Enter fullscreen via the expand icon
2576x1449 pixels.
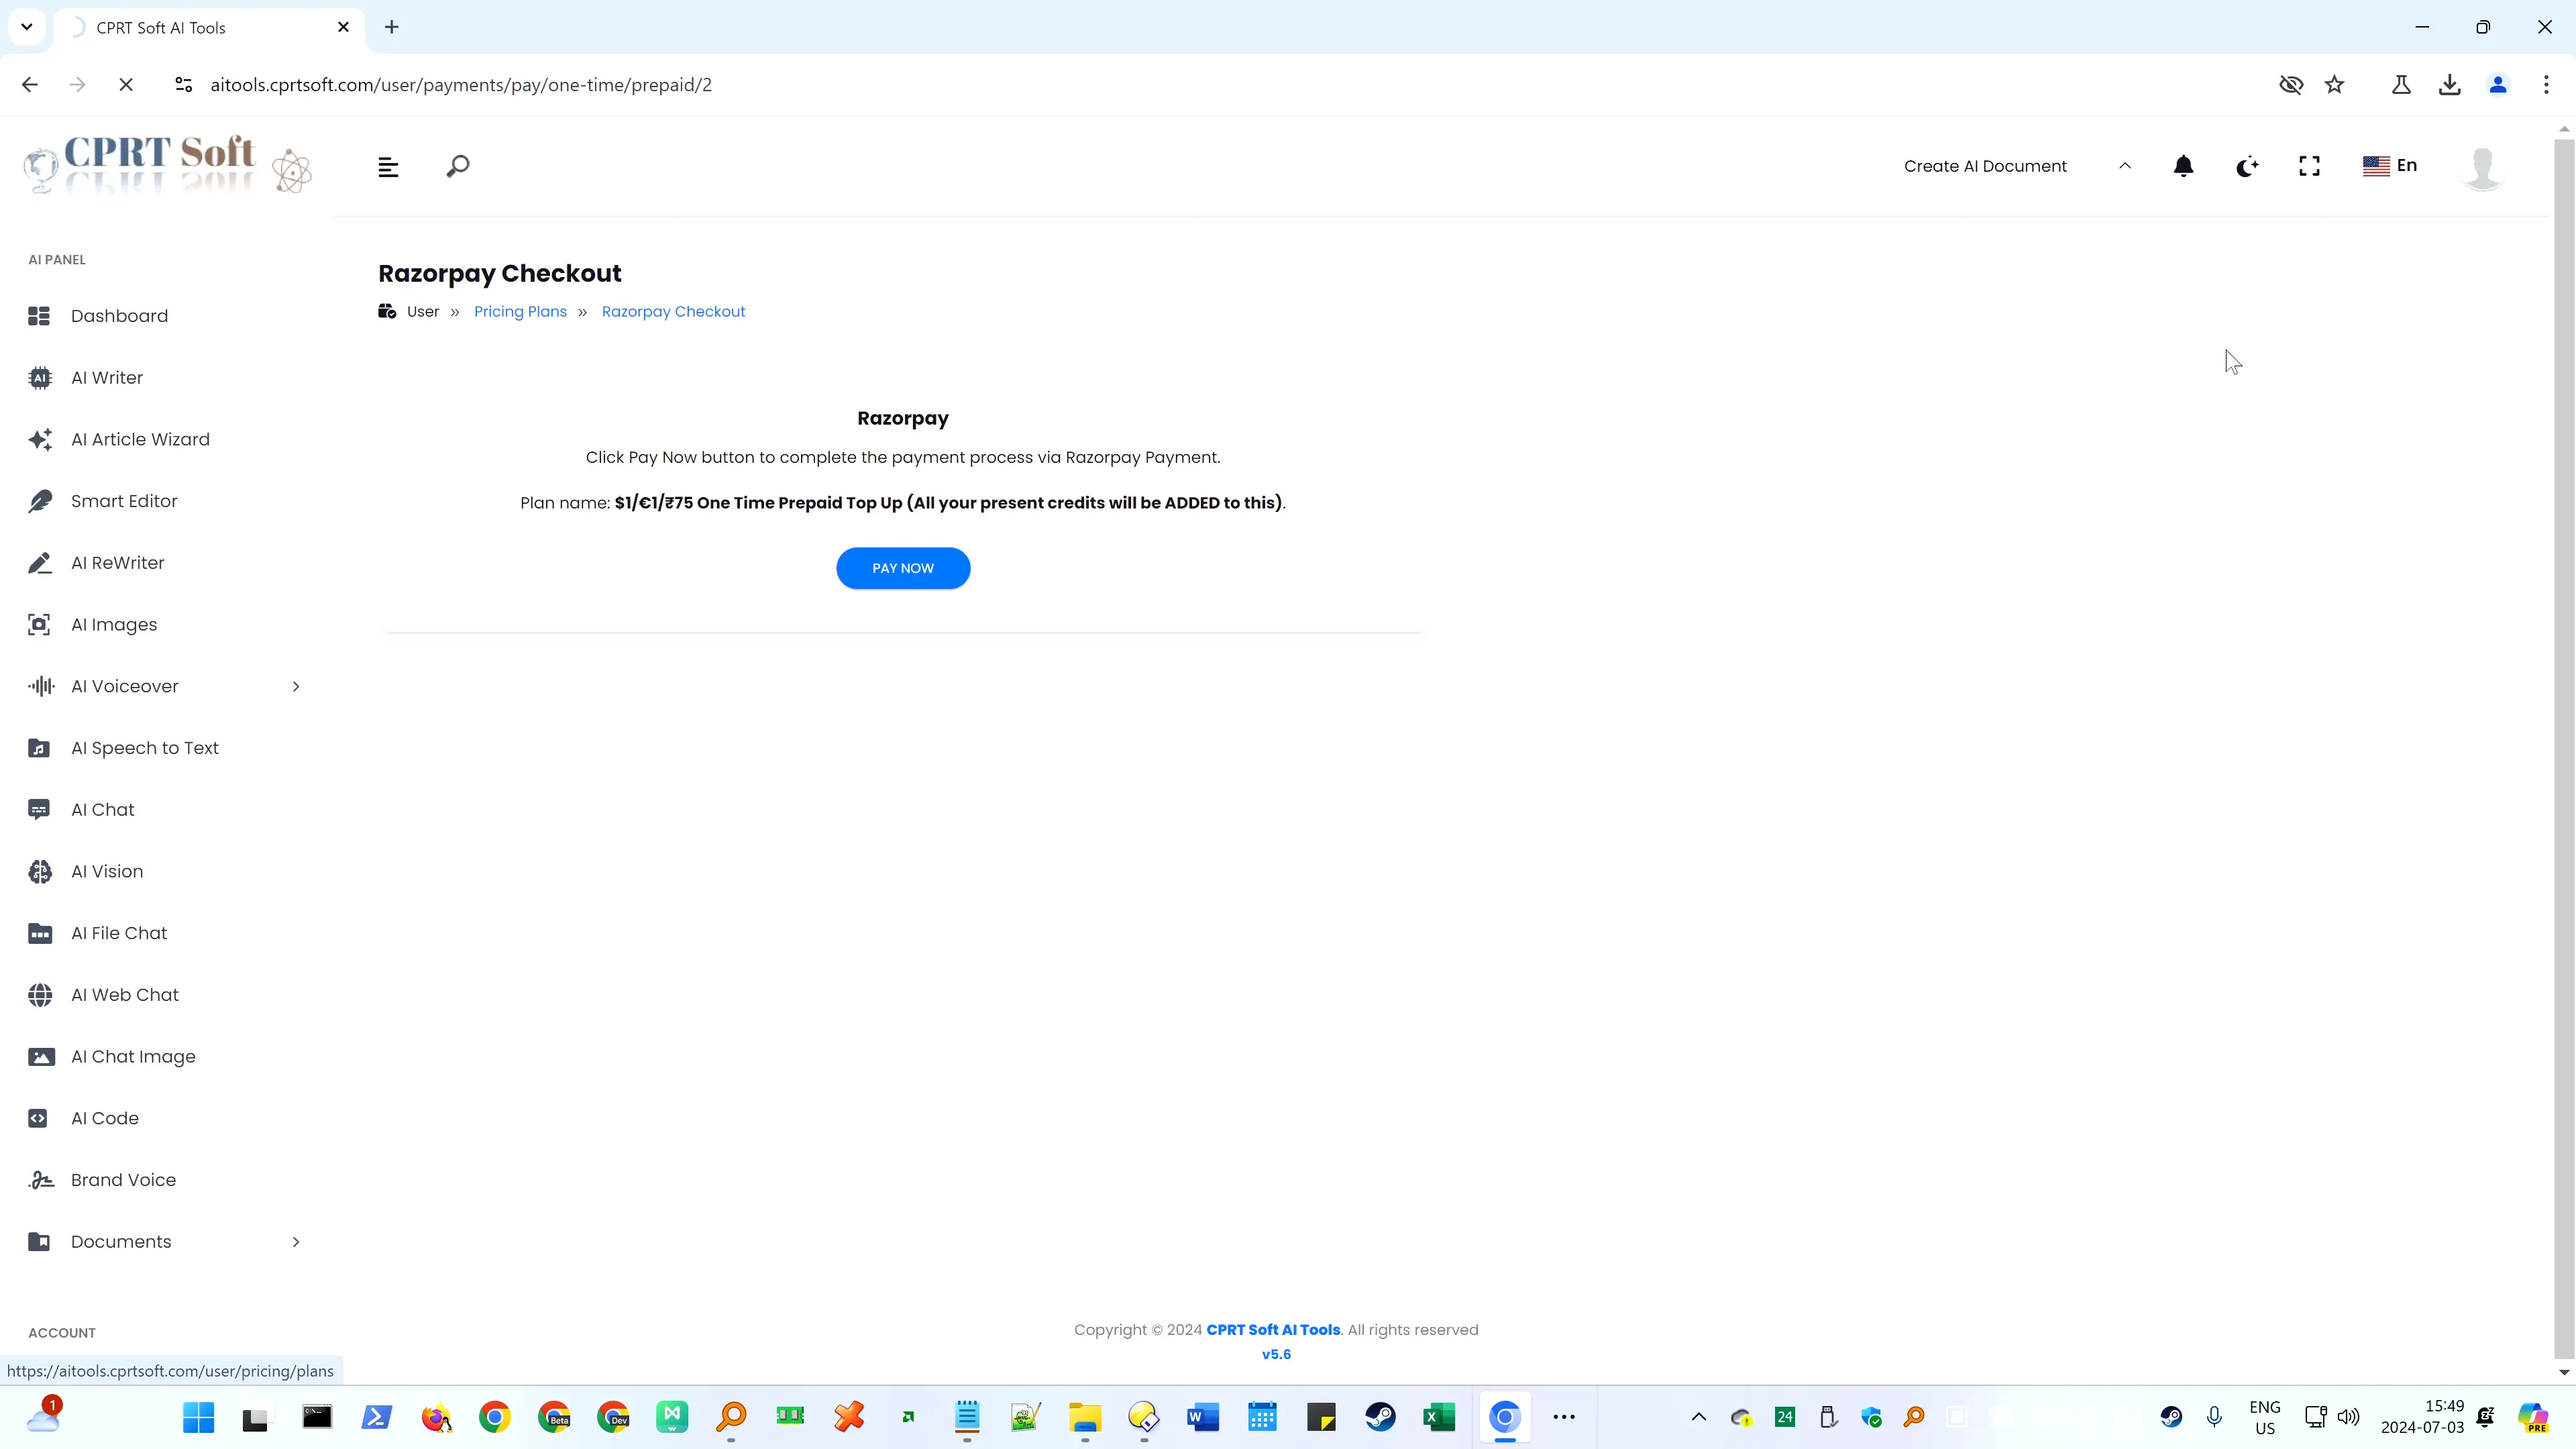click(2309, 166)
